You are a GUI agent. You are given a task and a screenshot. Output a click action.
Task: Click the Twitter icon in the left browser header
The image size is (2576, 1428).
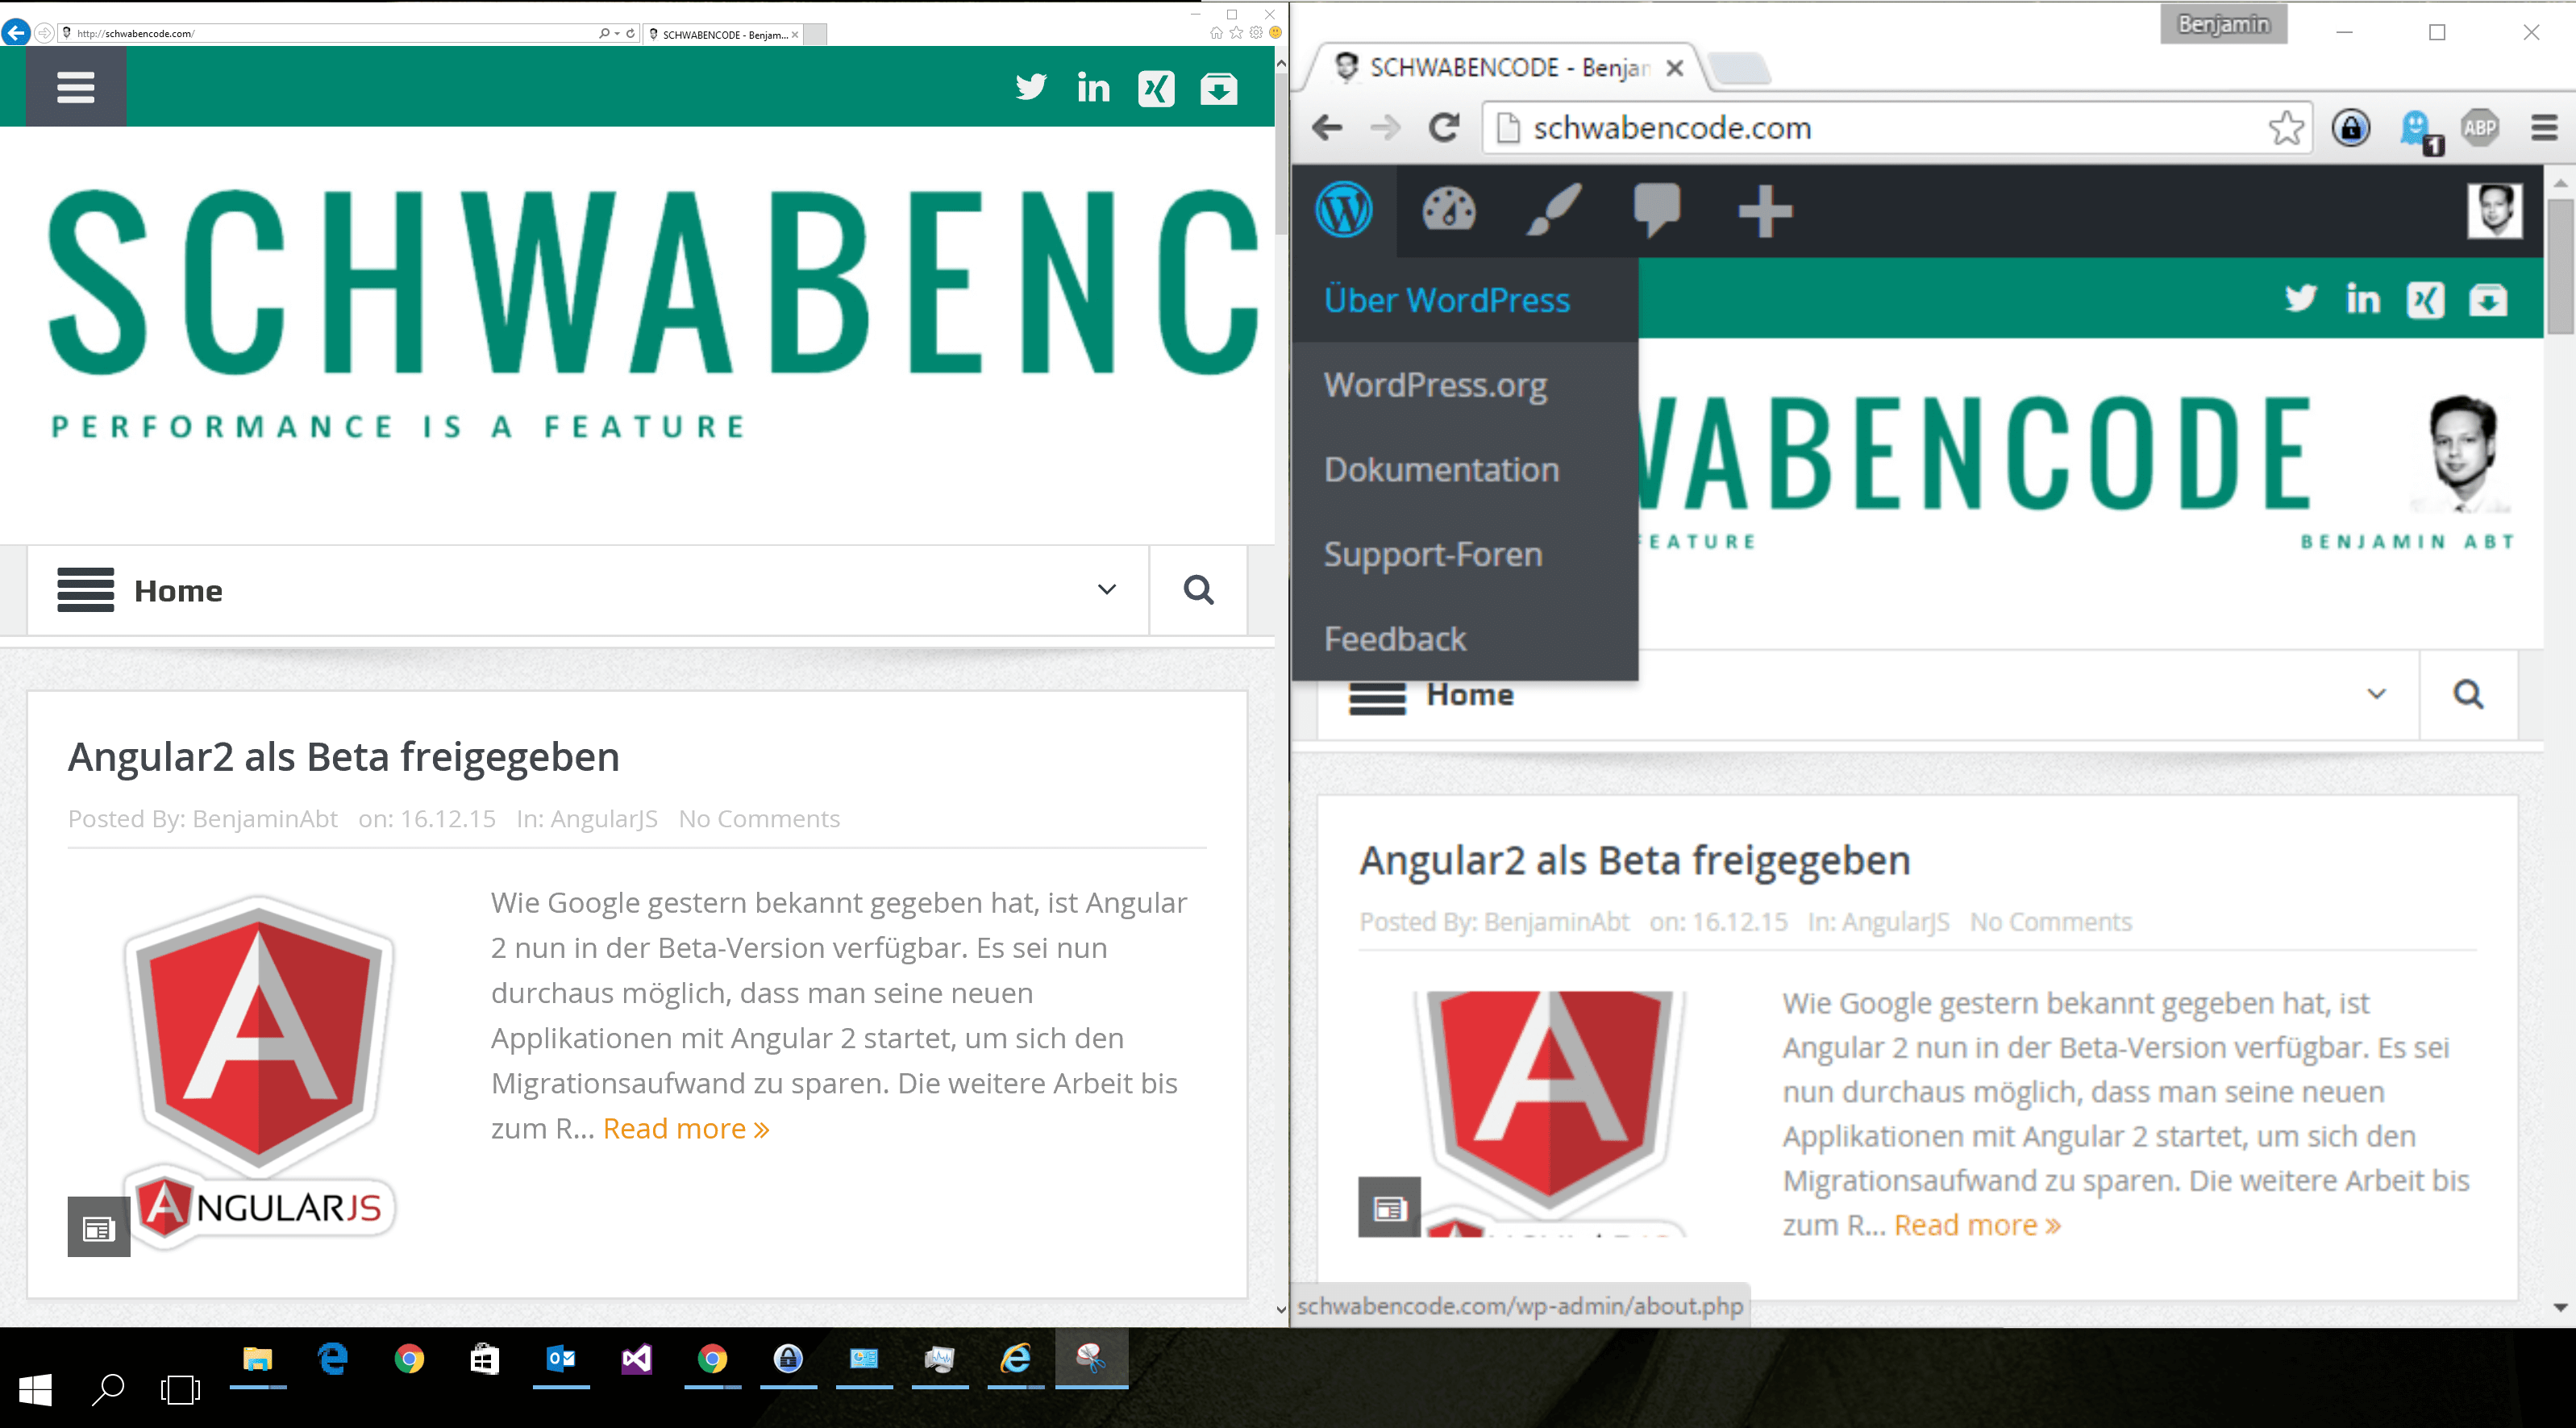[1030, 88]
